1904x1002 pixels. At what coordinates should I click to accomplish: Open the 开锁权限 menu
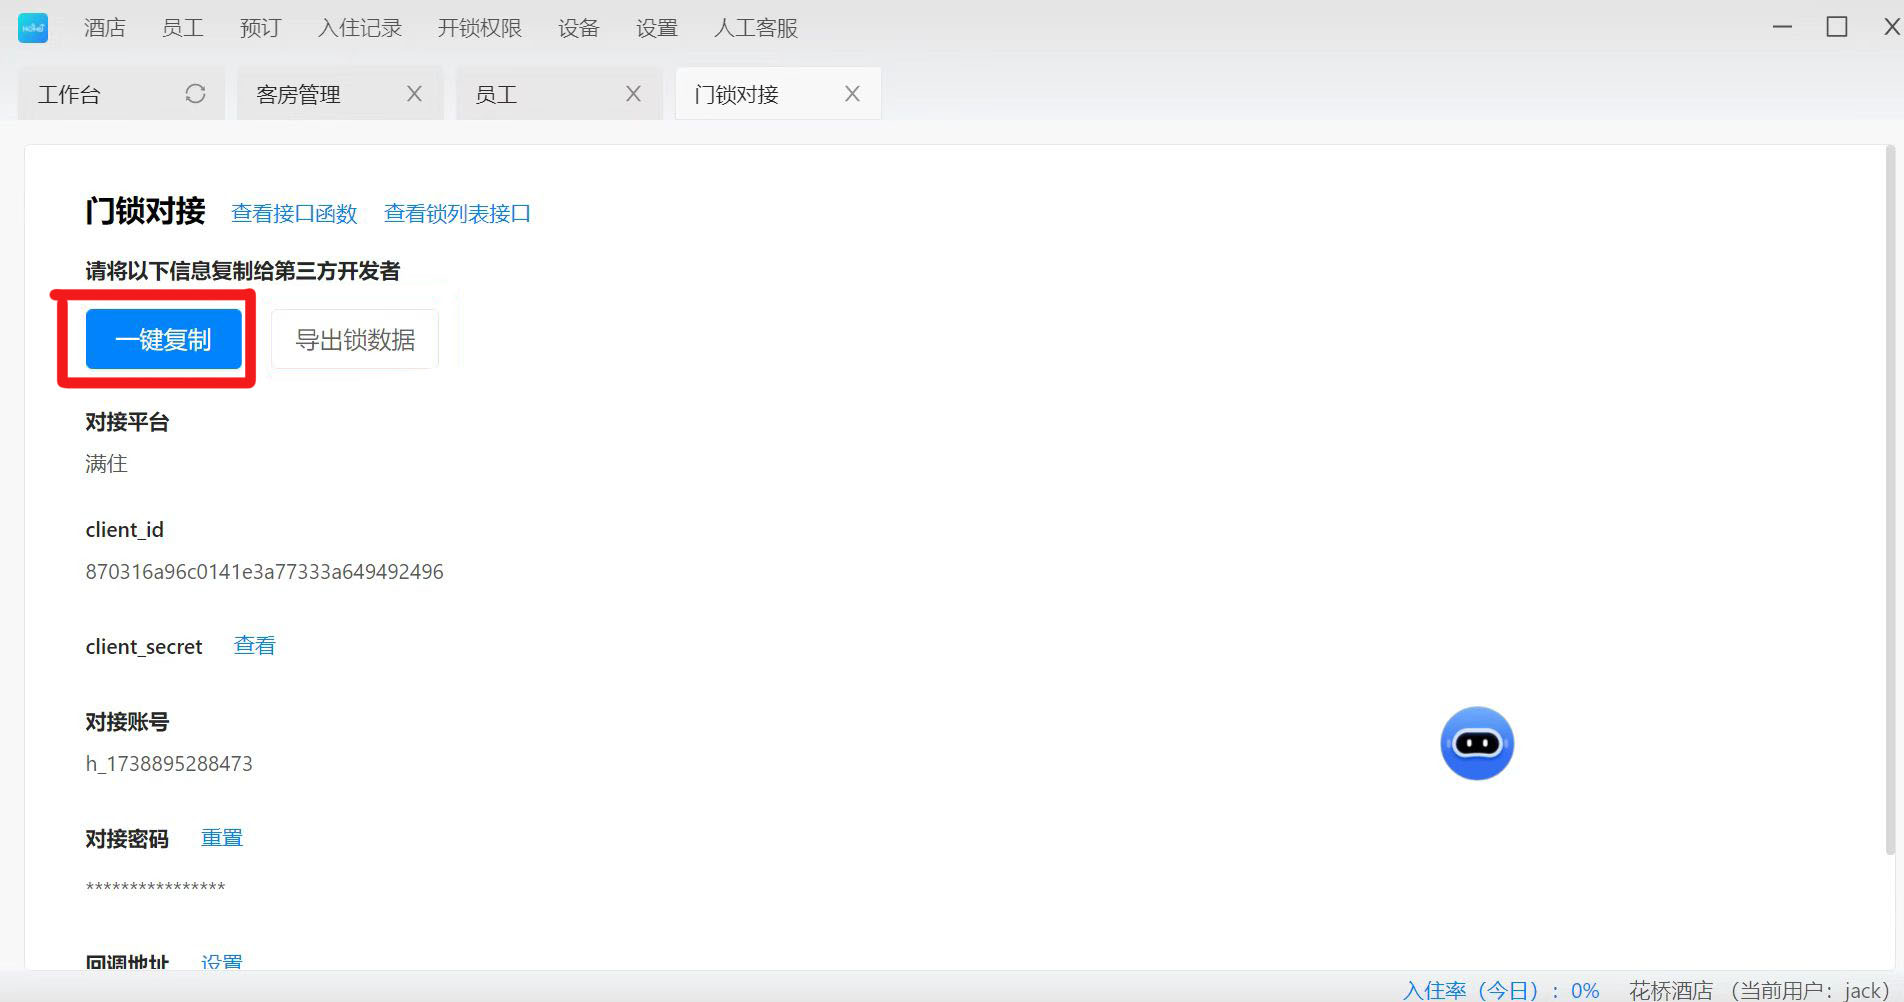(479, 28)
